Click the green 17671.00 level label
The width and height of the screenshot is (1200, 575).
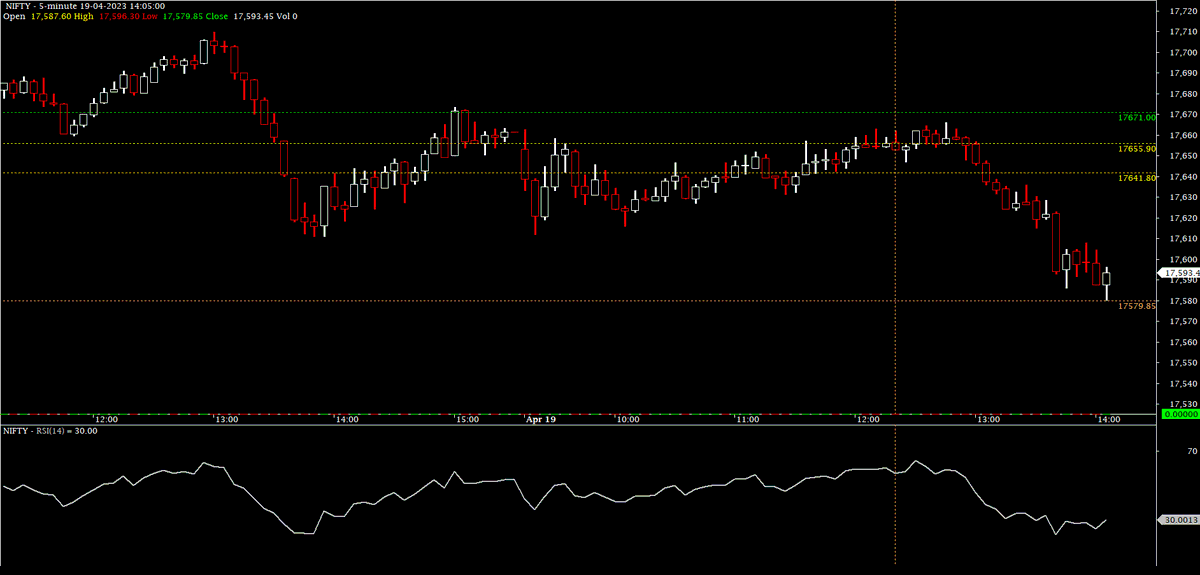[x=1137, y=117]
